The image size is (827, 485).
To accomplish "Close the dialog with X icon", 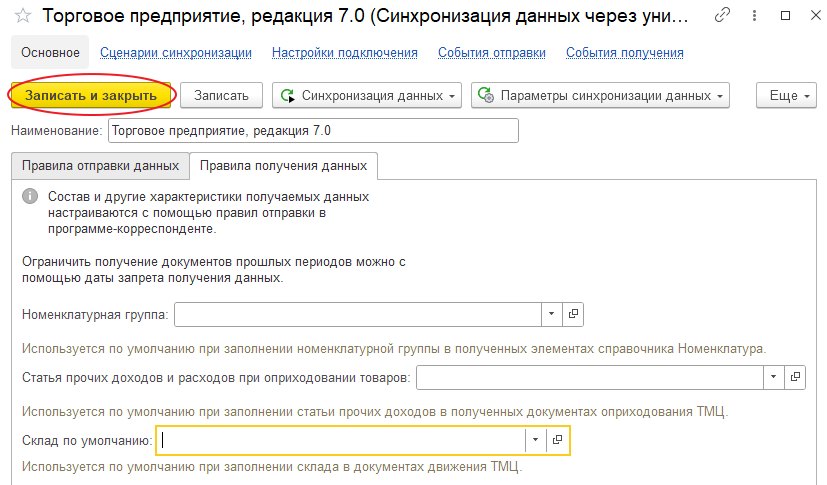I will [815, 16].
